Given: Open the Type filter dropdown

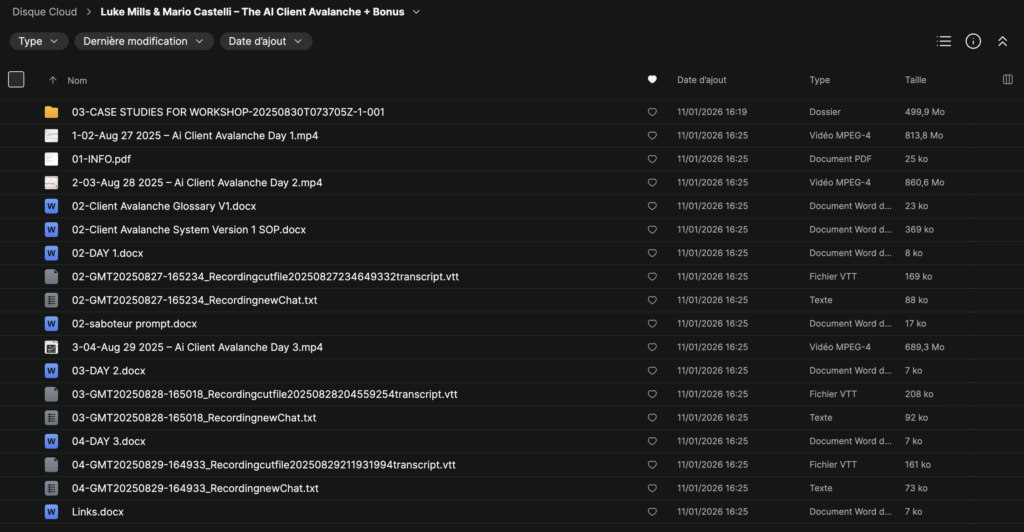Looking at the screenshot, I should click(39, 41).
